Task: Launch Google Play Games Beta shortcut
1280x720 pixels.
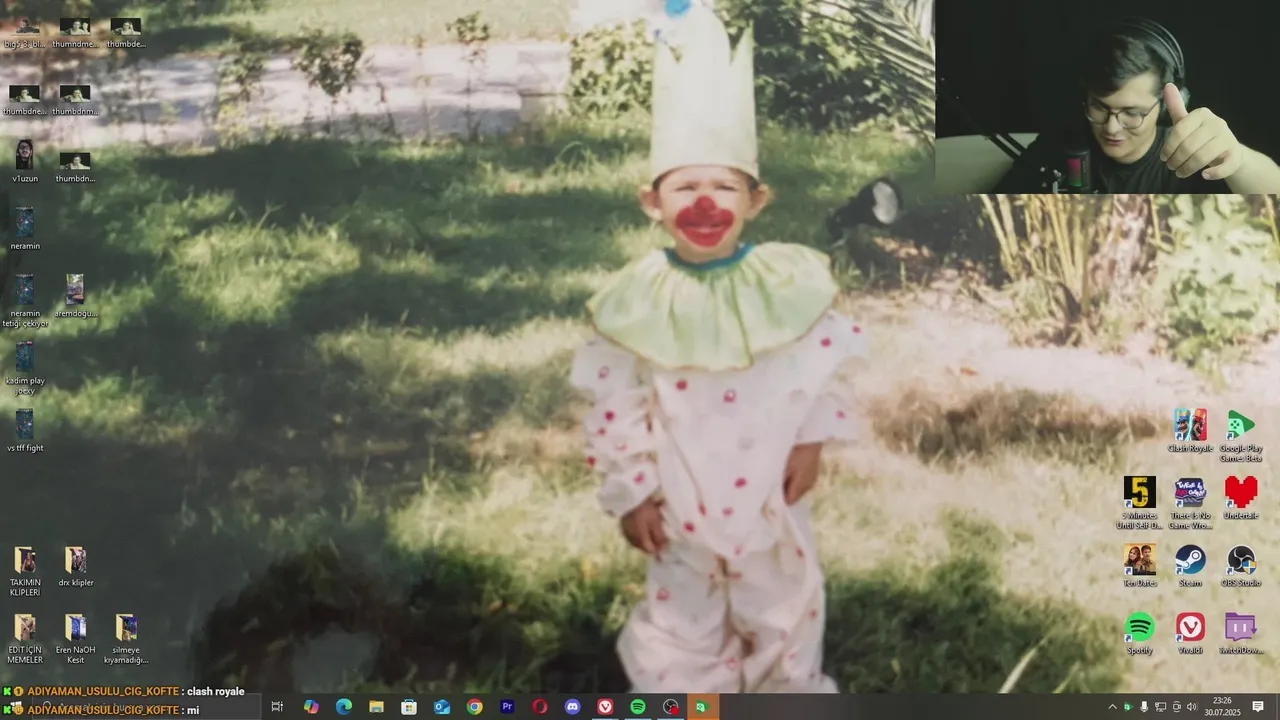Action: click(x=1241, y=435)
